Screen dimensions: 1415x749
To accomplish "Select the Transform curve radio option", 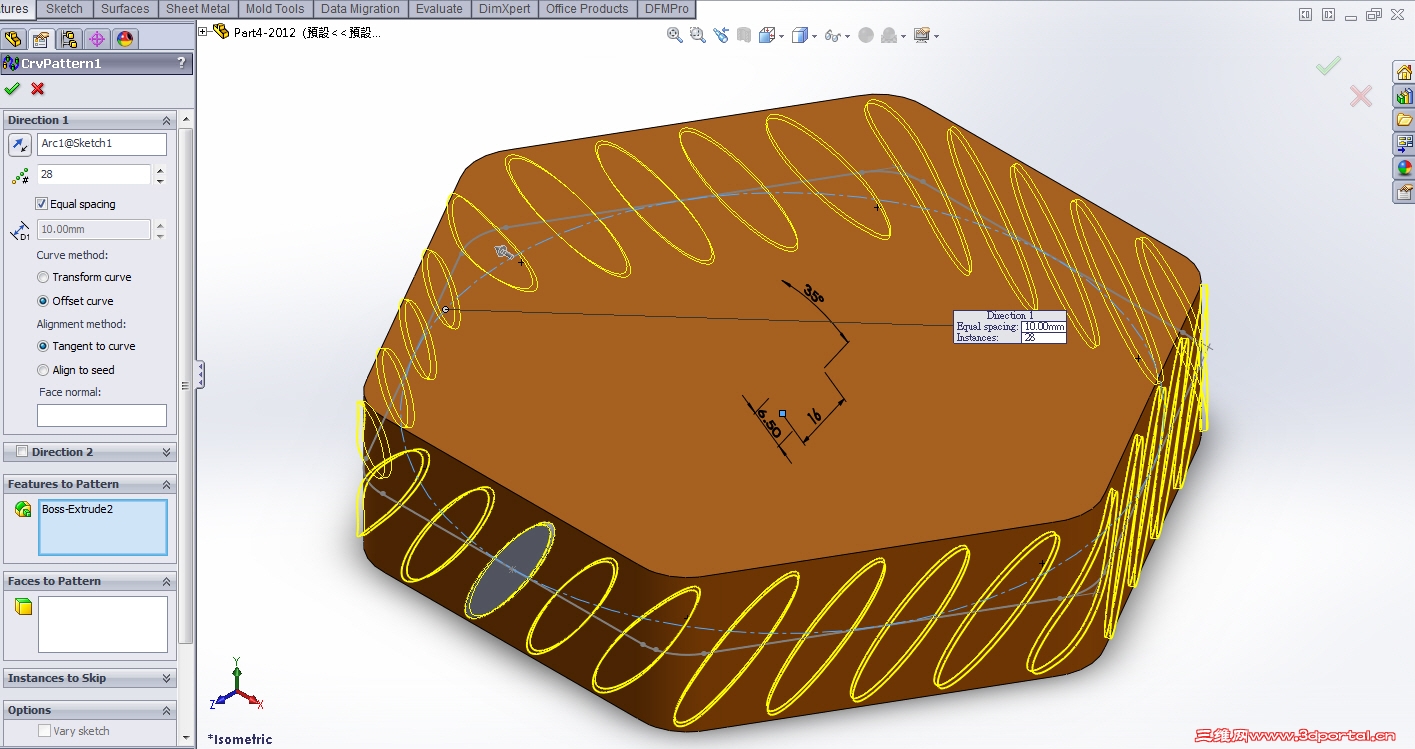I will point(43,277).
